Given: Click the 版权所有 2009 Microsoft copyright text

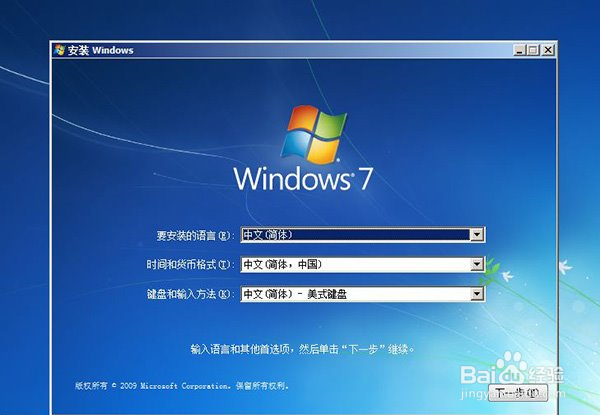Looking at the screenshot, I should [x=181, y=386].
